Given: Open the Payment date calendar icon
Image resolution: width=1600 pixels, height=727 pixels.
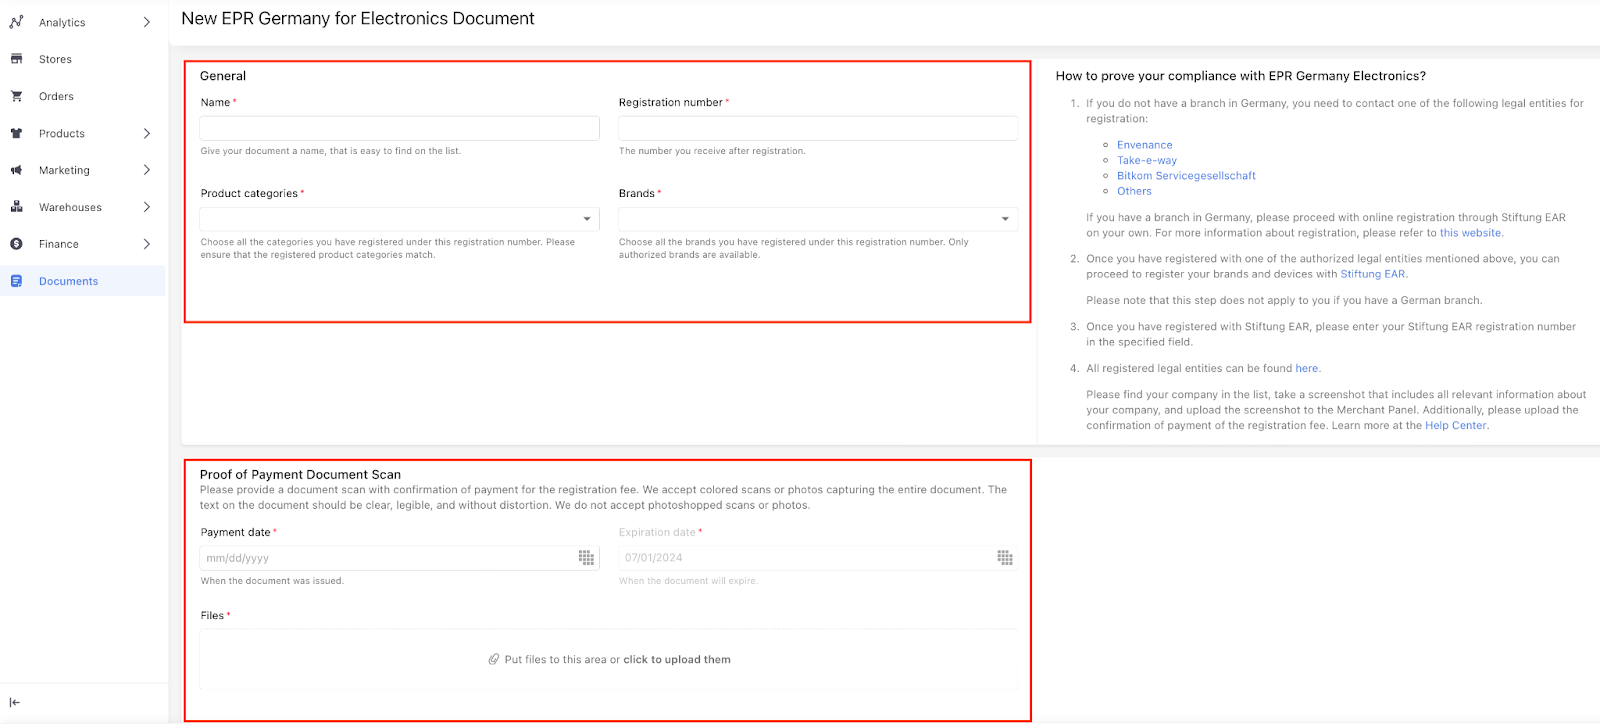Looking at the screenshot, I should pyautogui.click(x=587, y=558).
